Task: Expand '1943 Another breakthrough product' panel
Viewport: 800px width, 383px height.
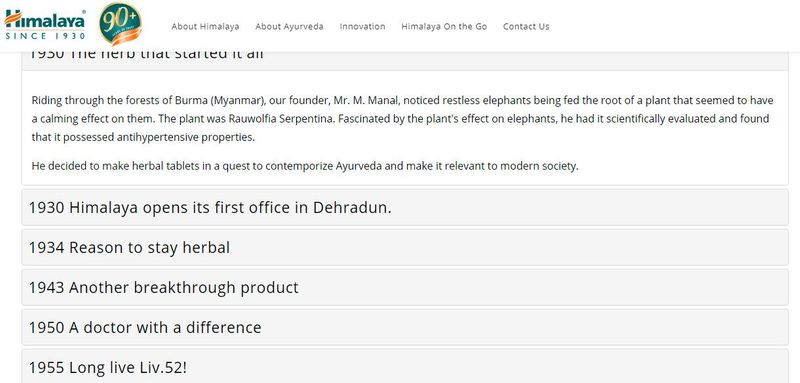Action: (x=405, y=287)
